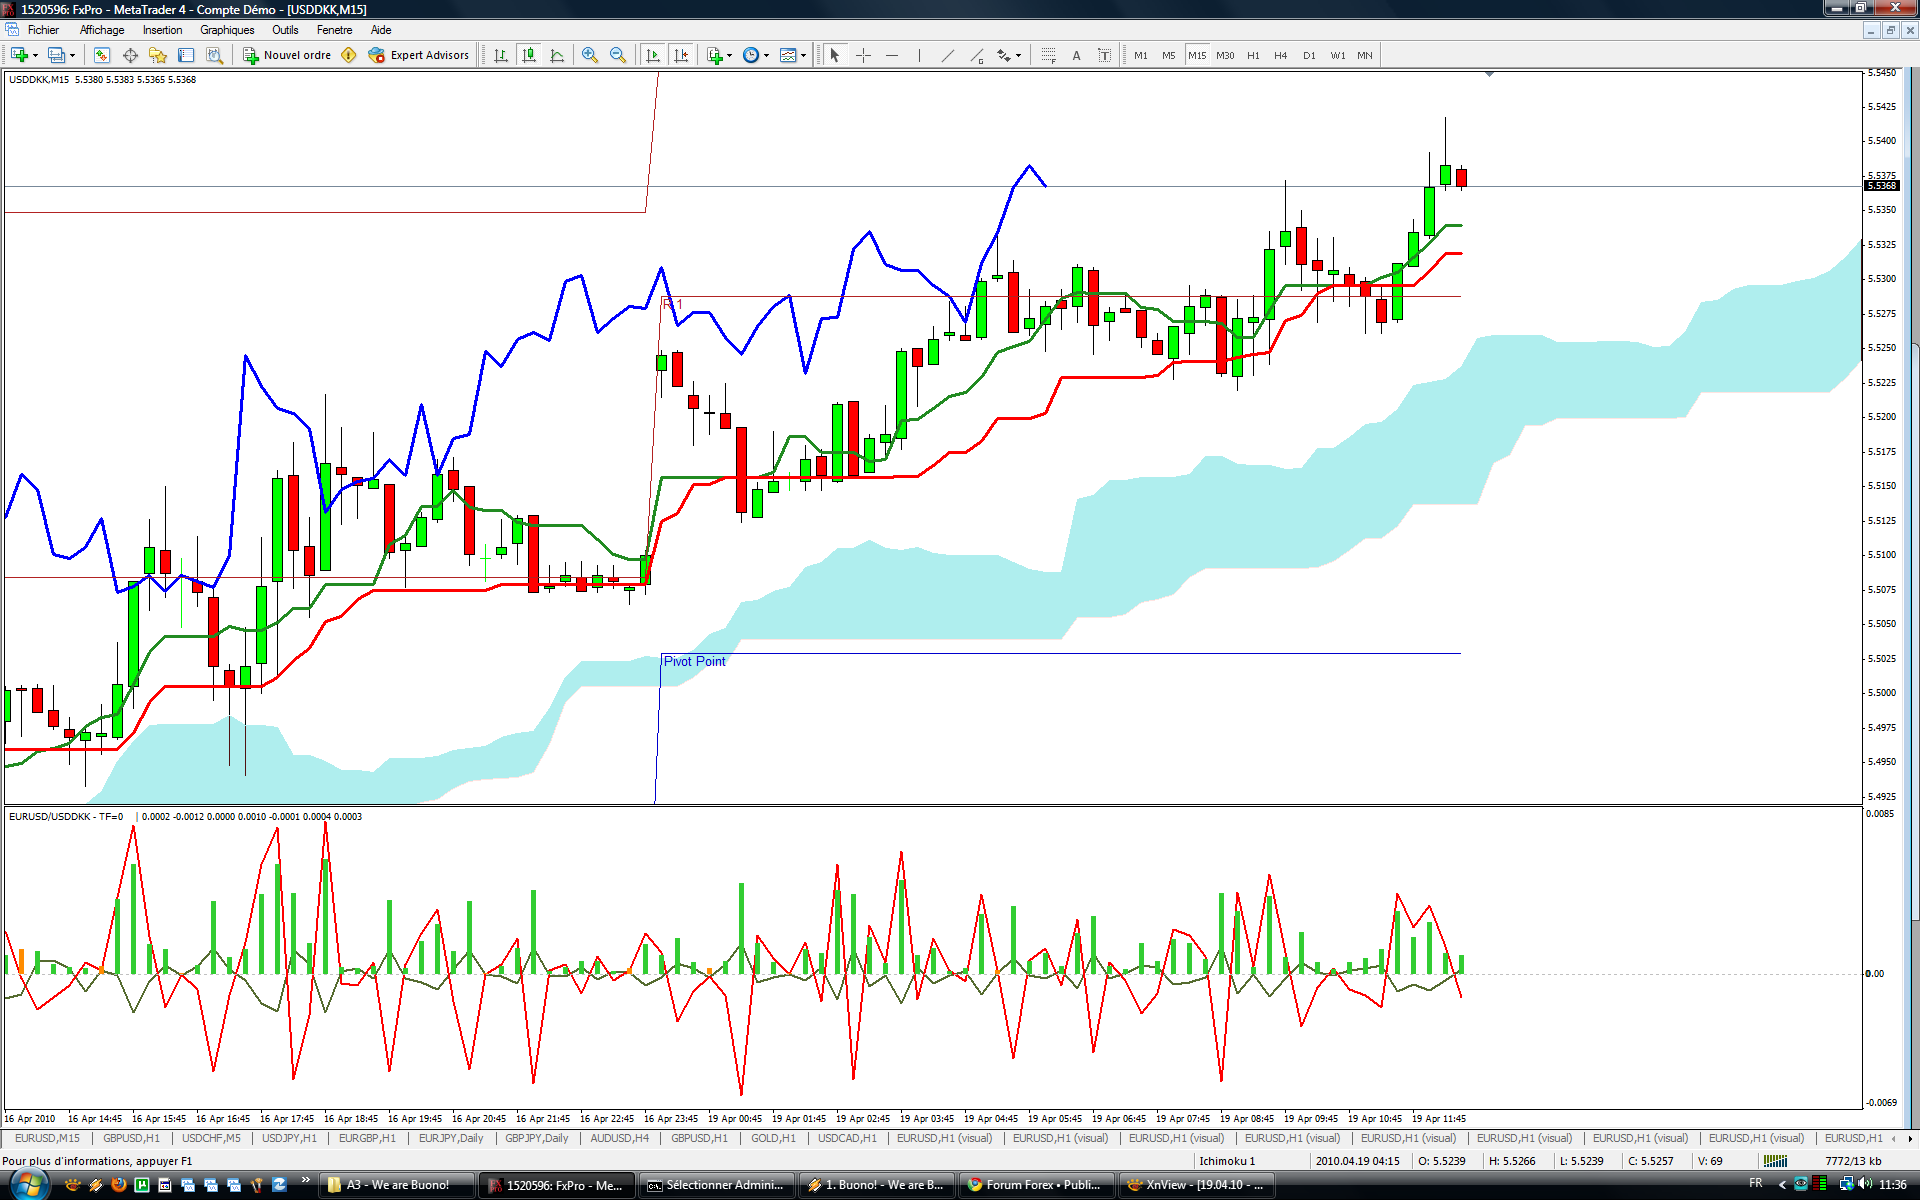1920x1200 pixels.
Task: Select the trendline drawing tool
Action: (x=948, y=56)
